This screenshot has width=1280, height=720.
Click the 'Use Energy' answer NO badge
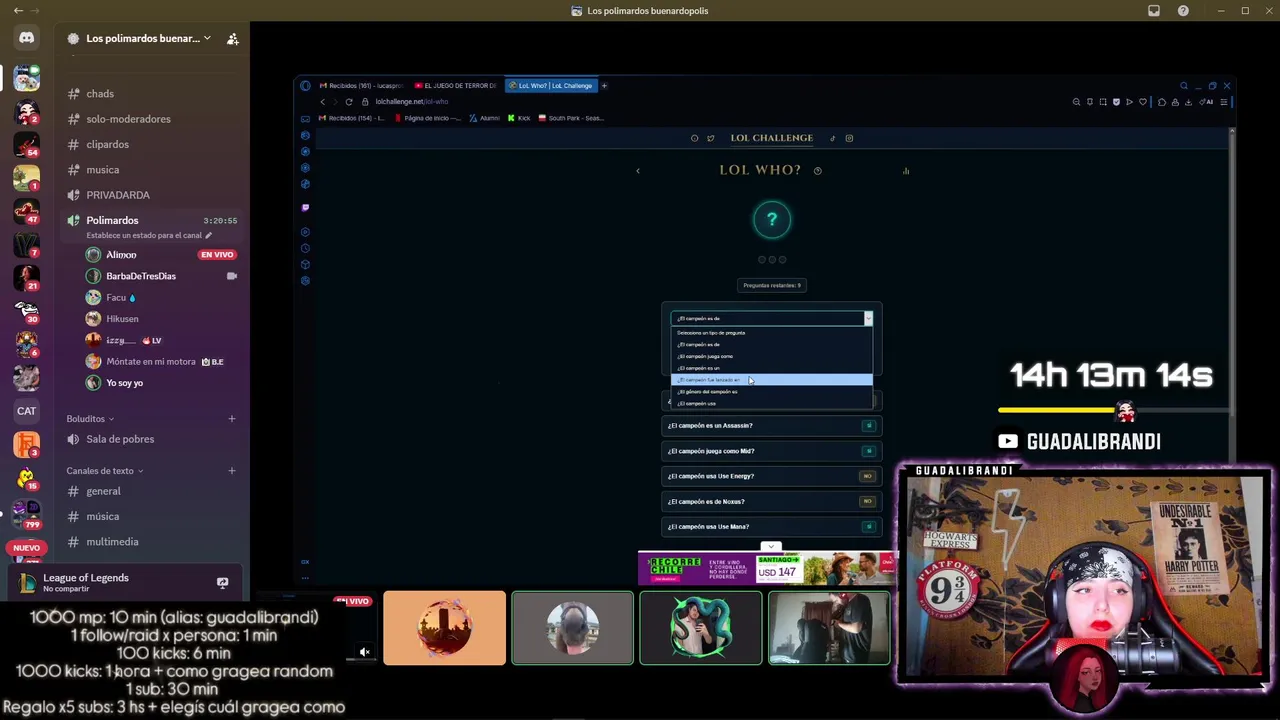click(x=867, y=476)
